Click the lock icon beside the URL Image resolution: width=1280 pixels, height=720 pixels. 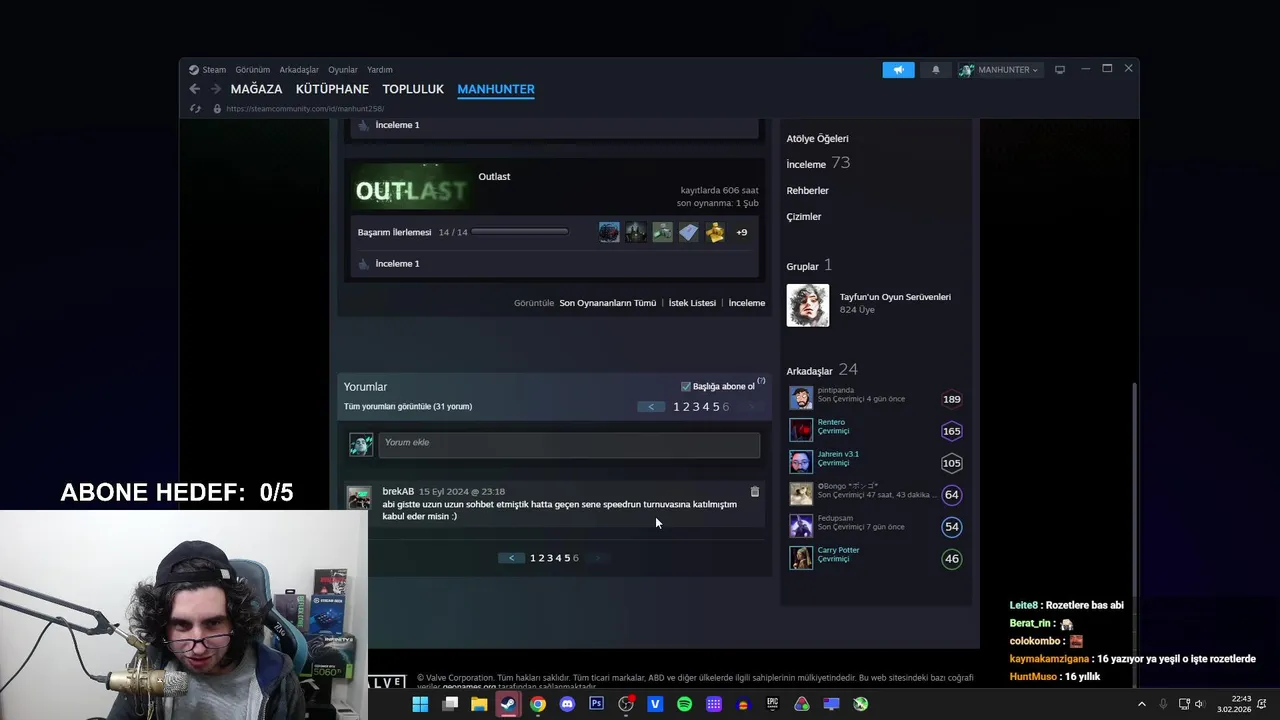point(217,108)
